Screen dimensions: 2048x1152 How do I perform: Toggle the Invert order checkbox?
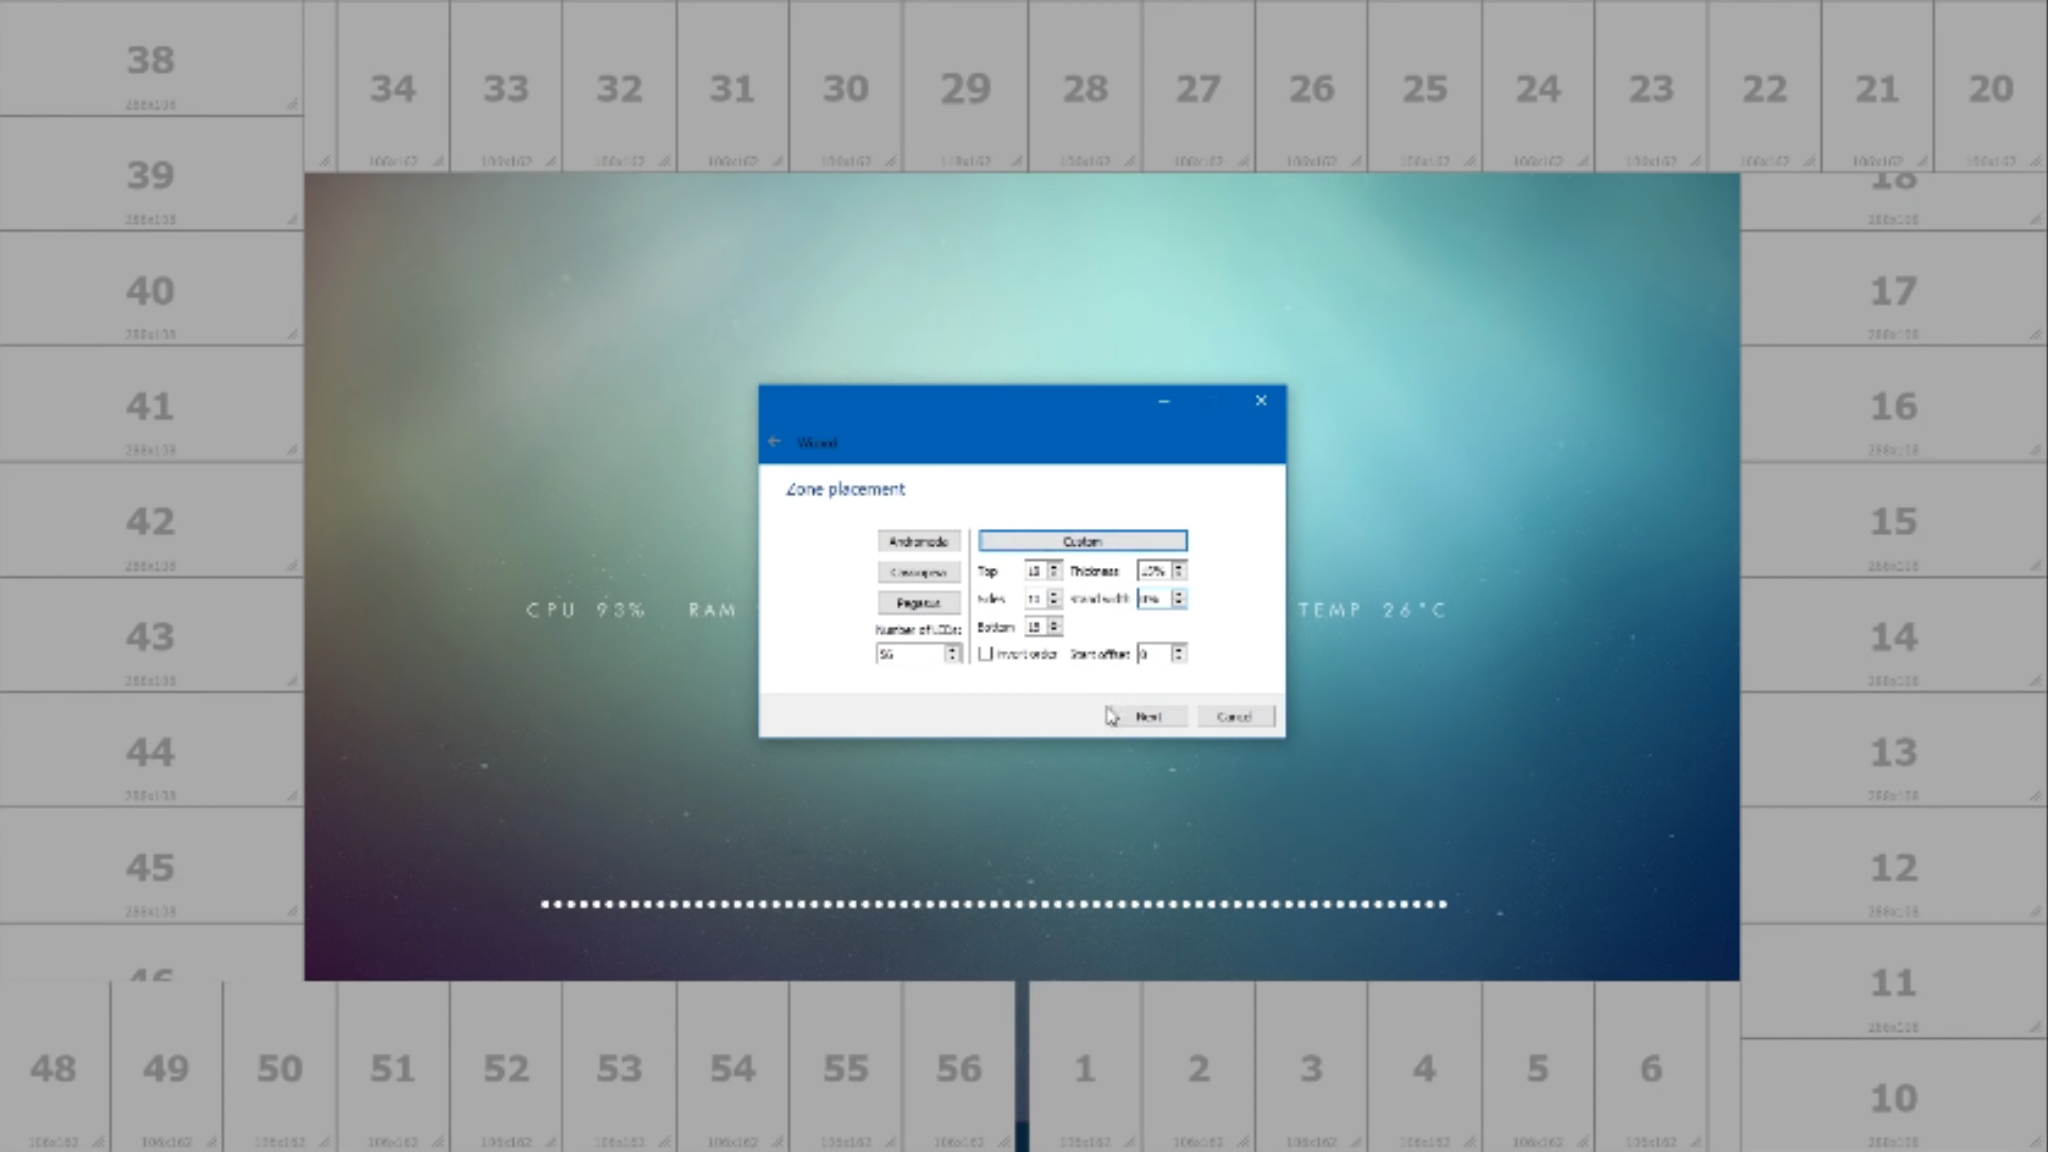point(986,654)
